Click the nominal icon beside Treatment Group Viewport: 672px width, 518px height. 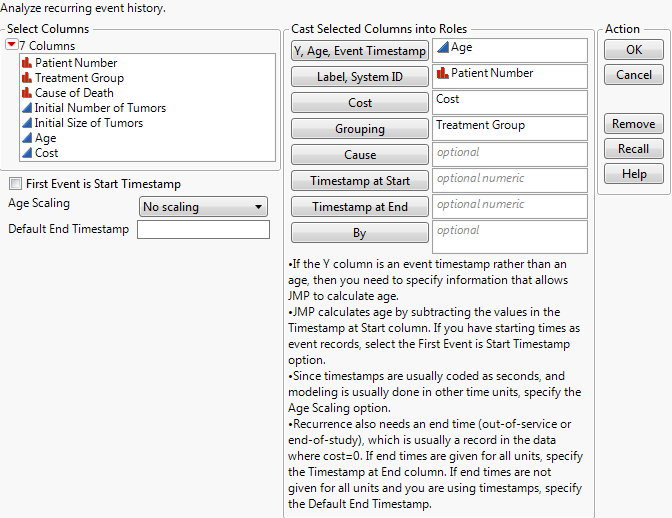[x=26, y=78]
